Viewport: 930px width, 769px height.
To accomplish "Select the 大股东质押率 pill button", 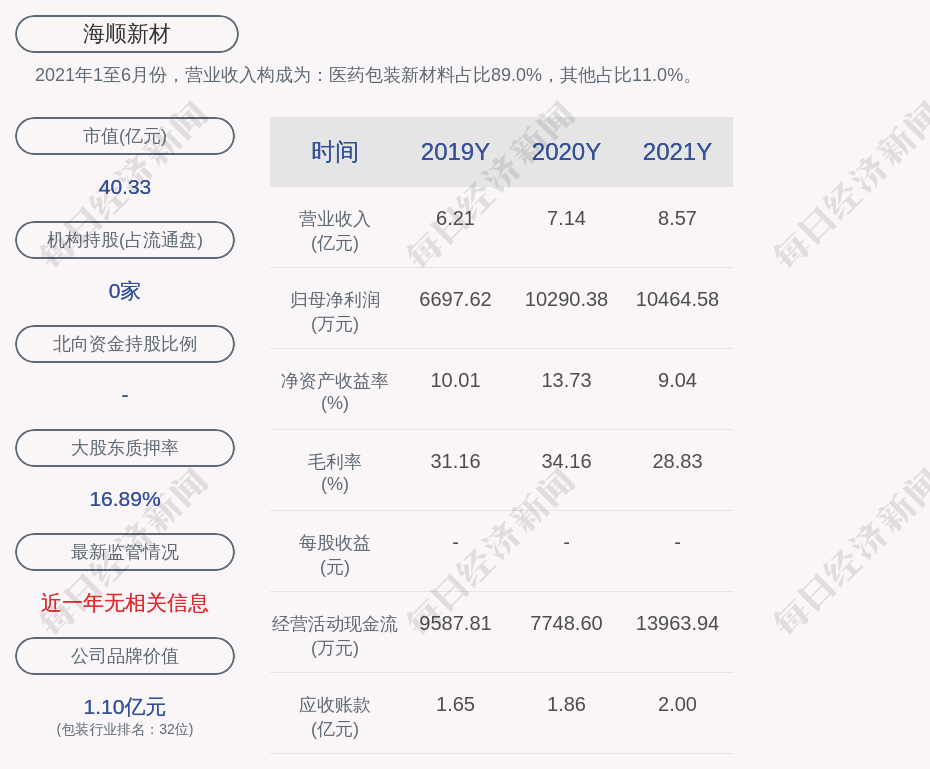I will [125, 448].
